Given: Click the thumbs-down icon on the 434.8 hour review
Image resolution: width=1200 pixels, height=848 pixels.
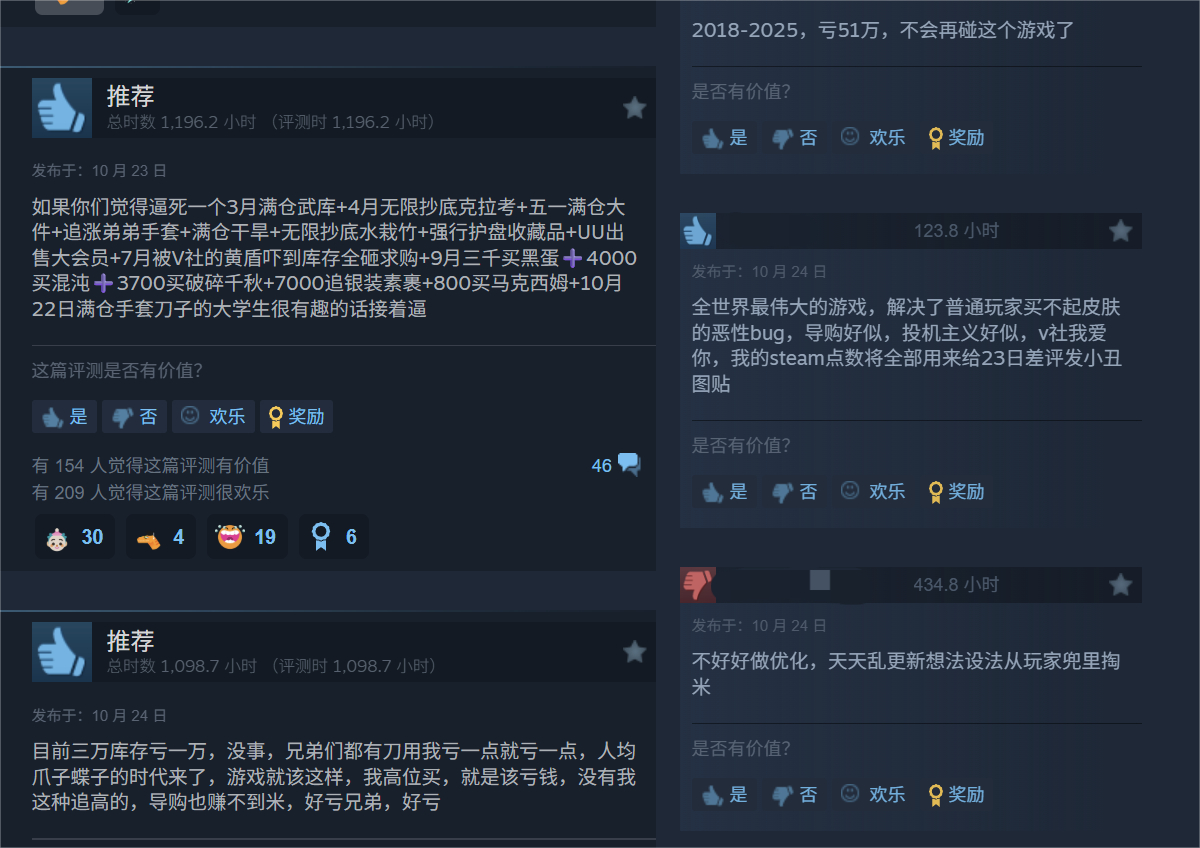Looking at the screenshot, I should [x=698, y=585].
